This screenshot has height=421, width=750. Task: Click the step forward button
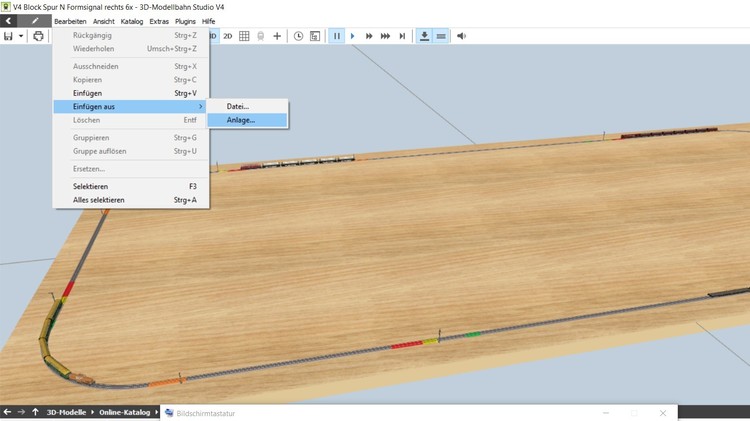(402, 36)
